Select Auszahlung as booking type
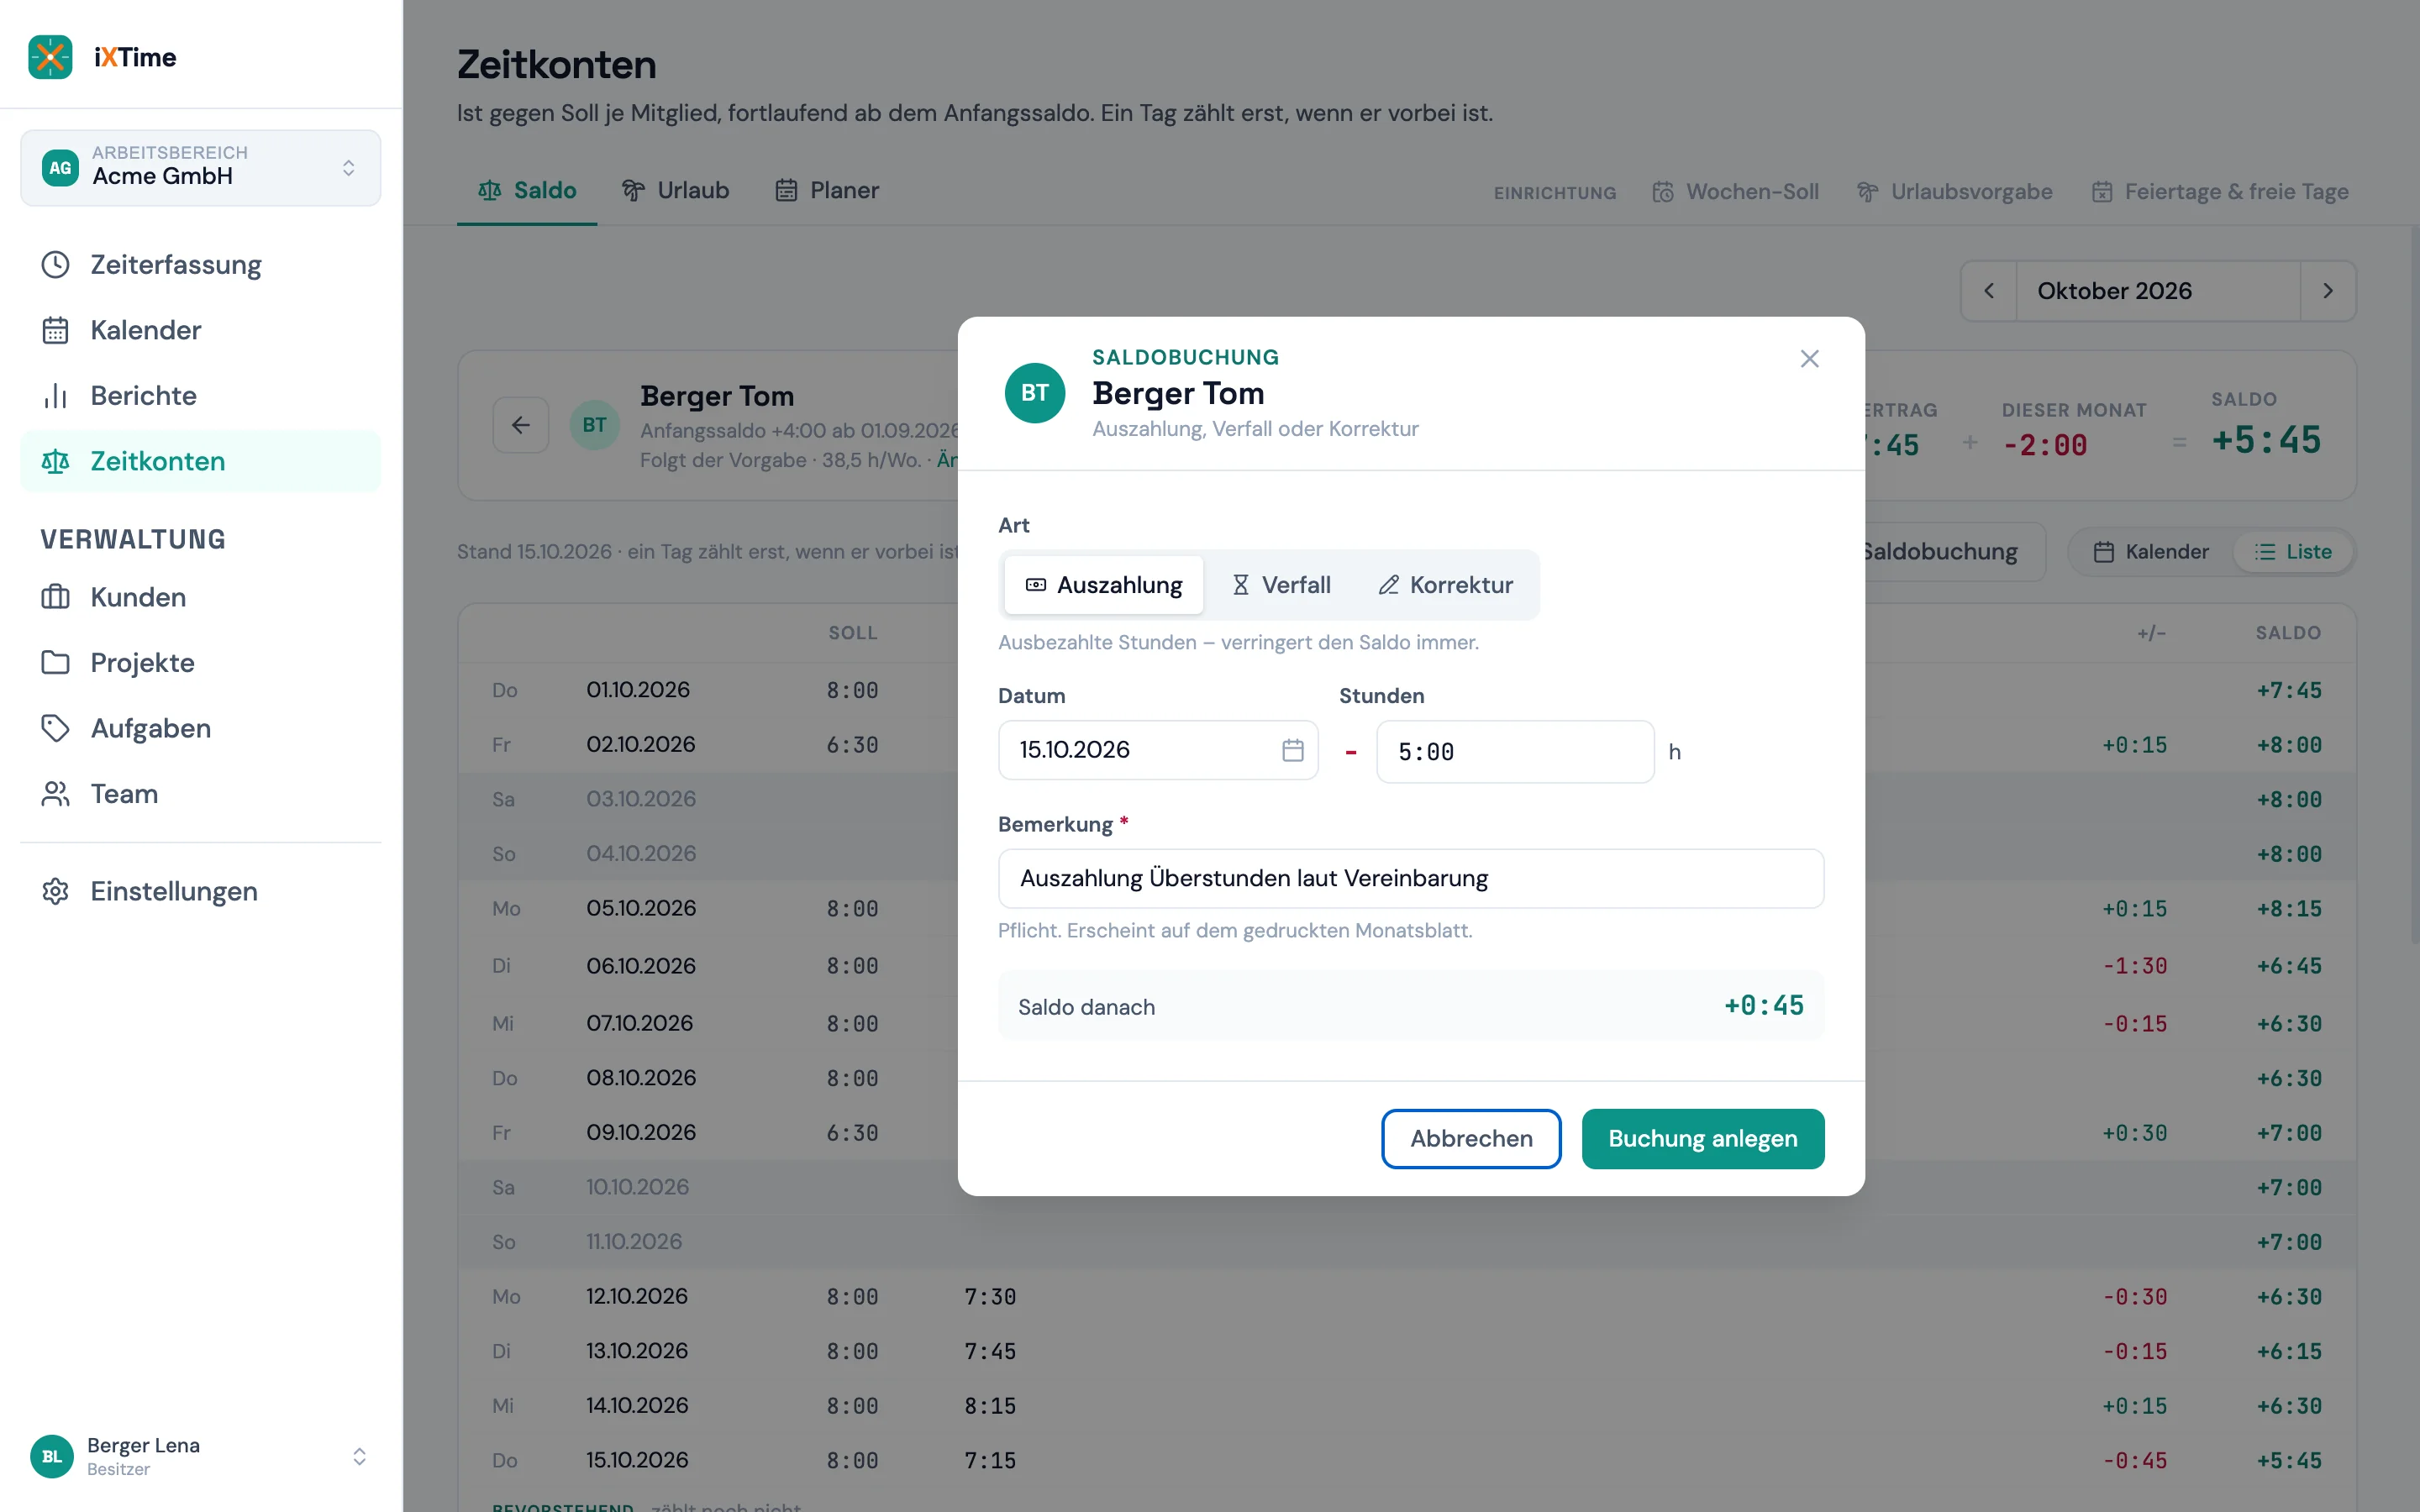This screenshot has width=2420, height=1512. (x=1104, y=585)
